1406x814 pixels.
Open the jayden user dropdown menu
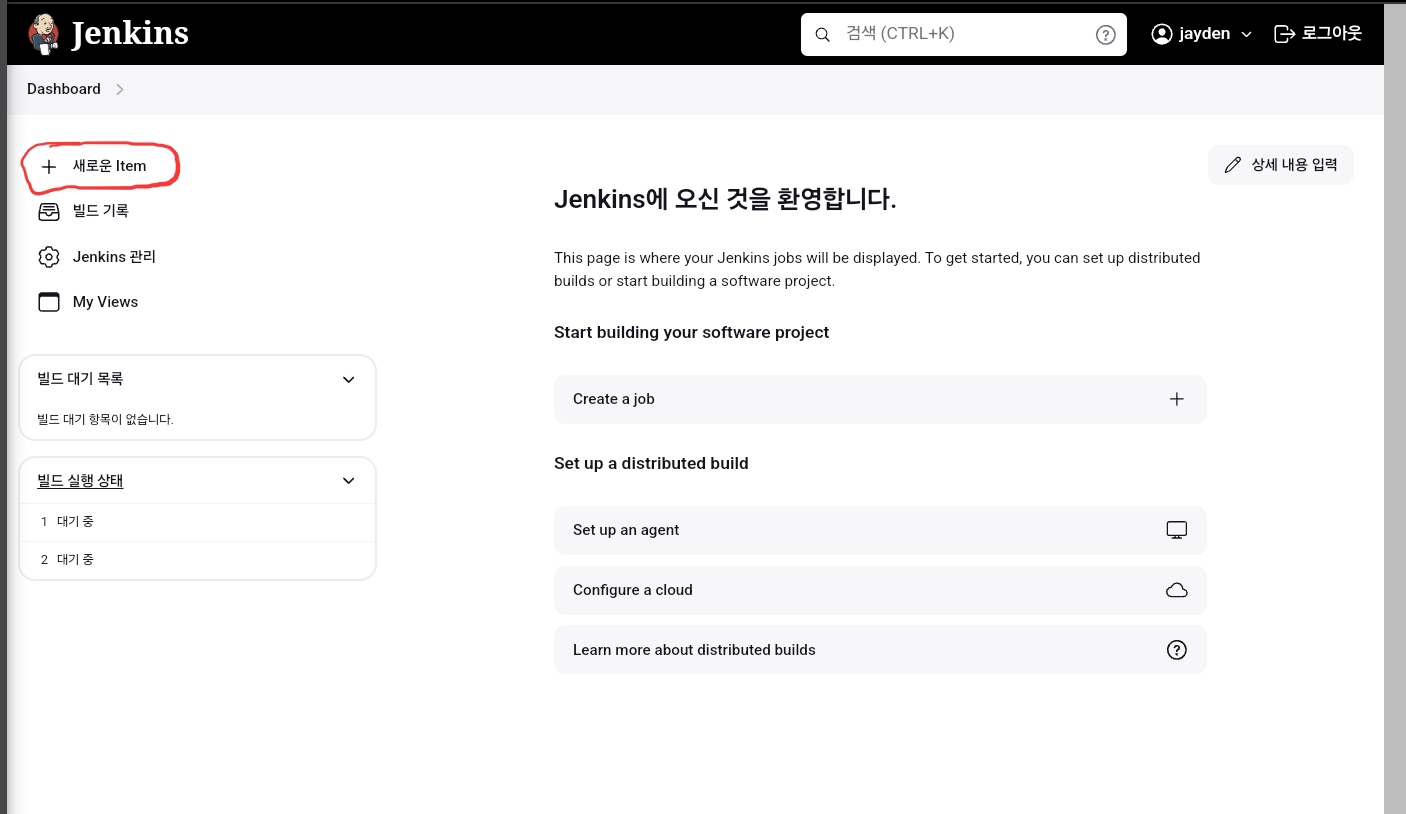pos(1201,33)
